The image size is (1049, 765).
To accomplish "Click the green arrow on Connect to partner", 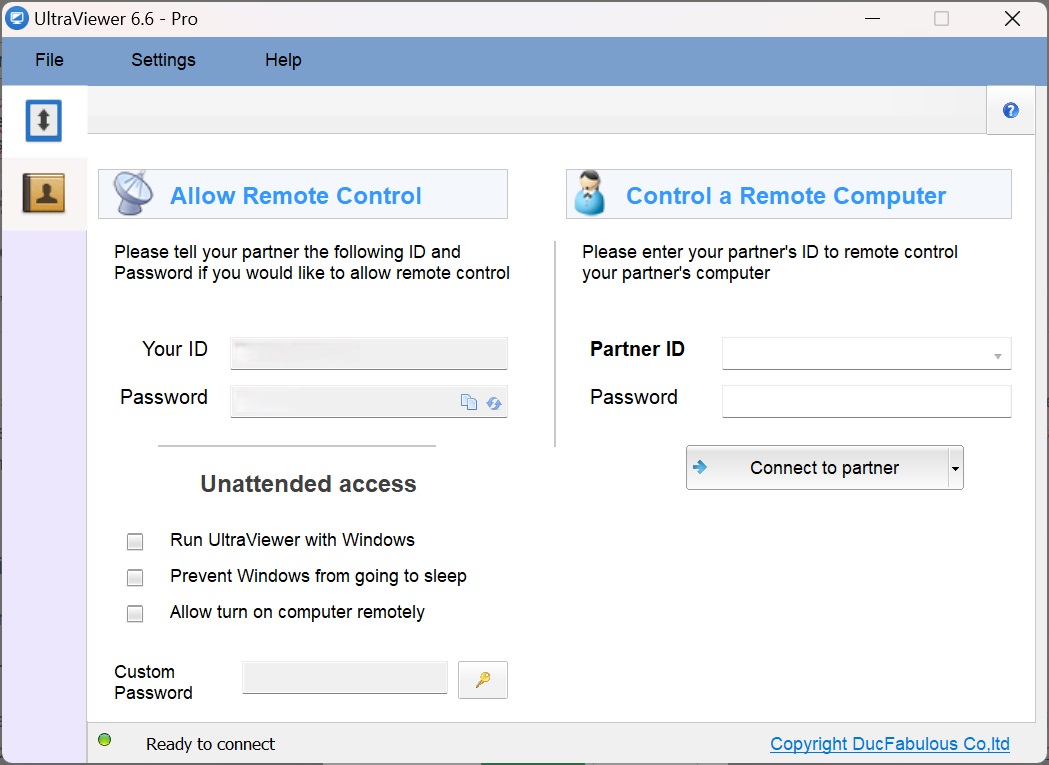I will click(x=701, y=467).
